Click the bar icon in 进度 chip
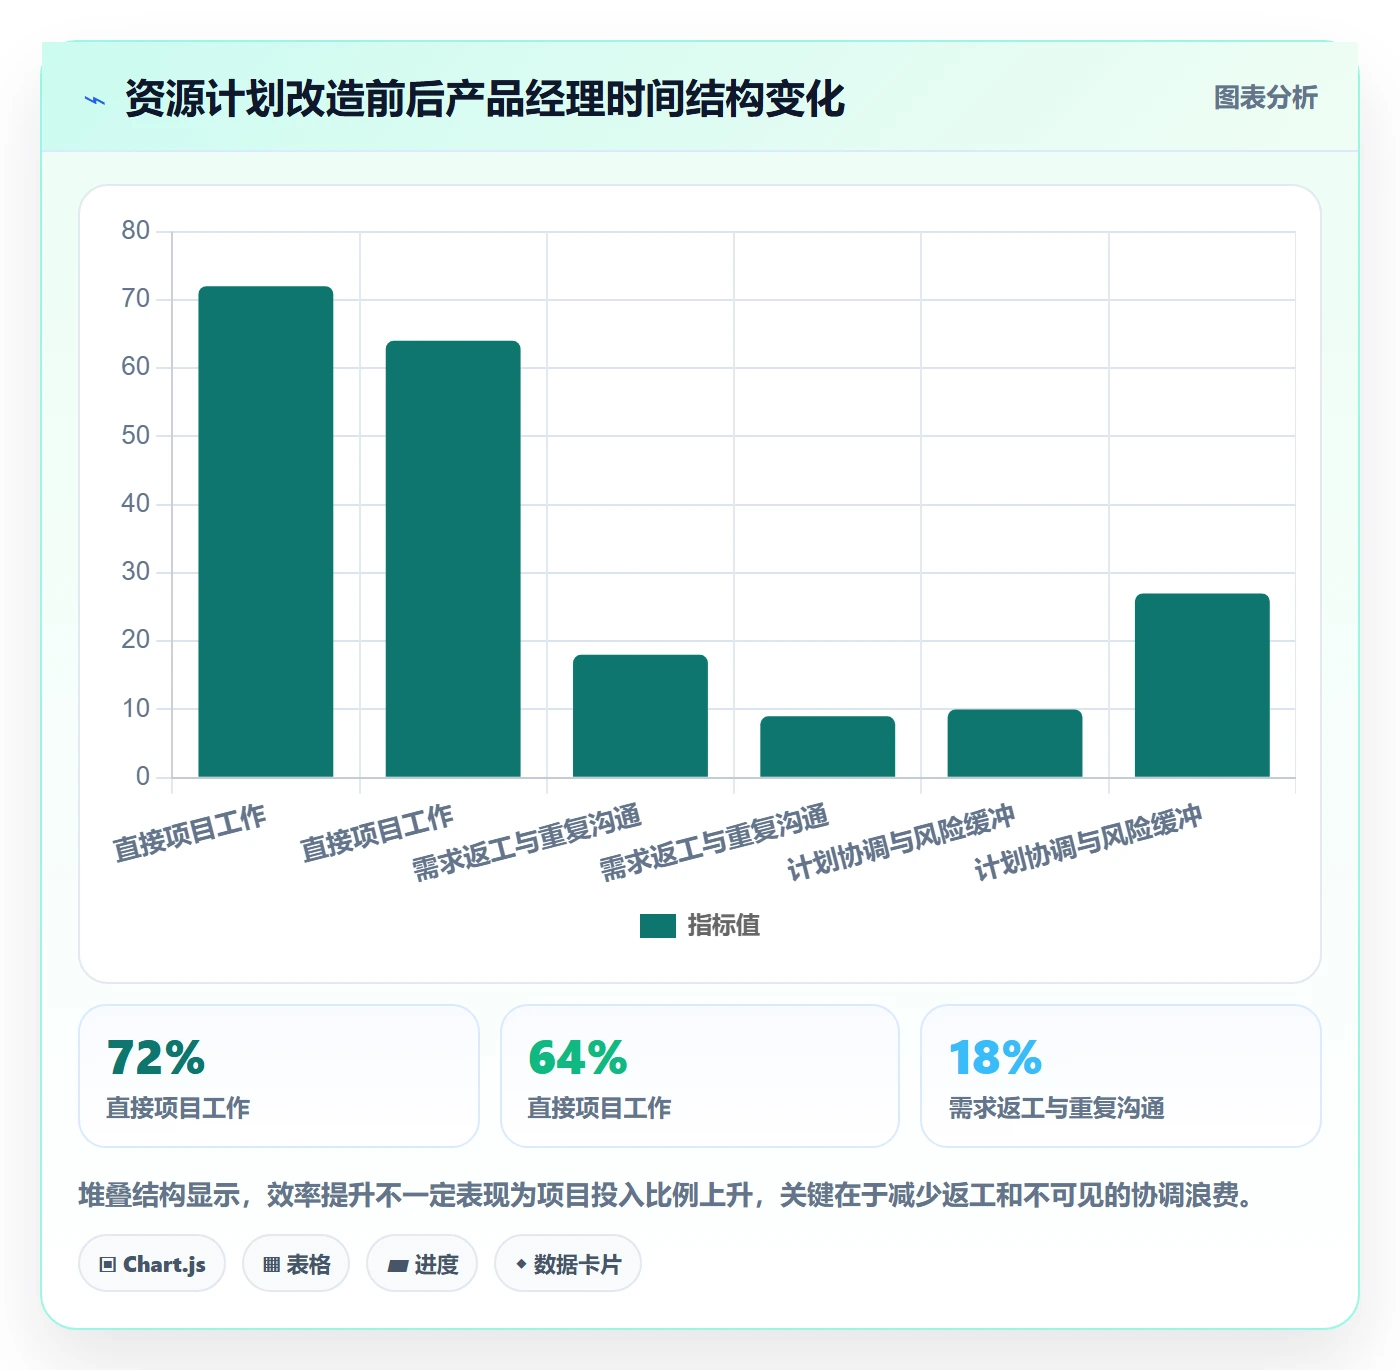 (x=397, y=1266)
